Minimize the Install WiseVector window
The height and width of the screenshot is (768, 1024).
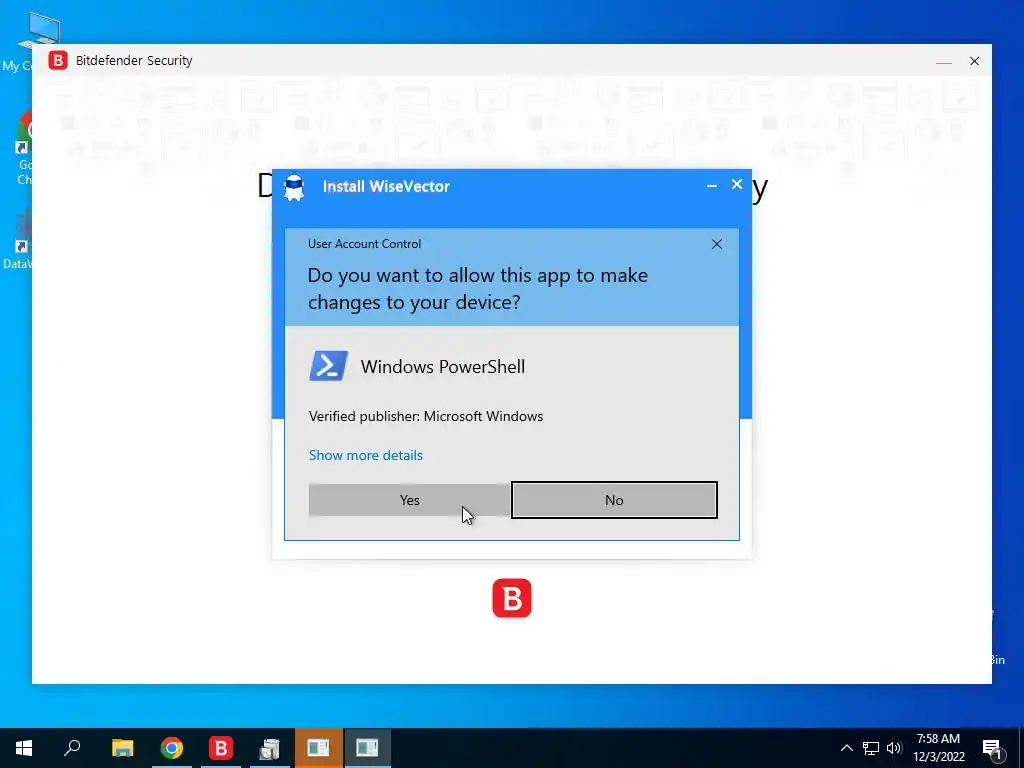pos(712,186)
